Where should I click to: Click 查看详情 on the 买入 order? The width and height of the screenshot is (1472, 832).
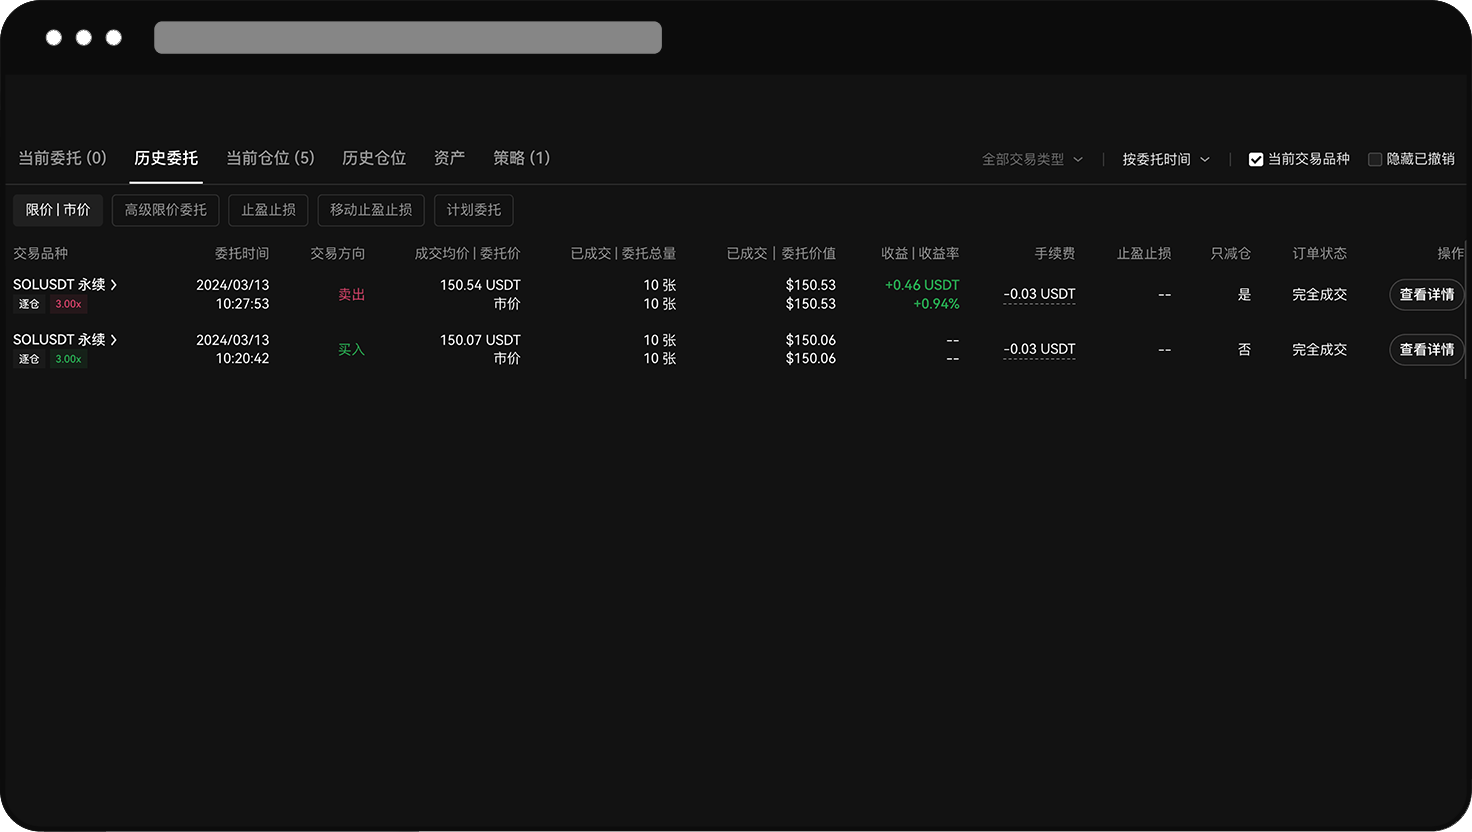click(x=1426, y=349)
